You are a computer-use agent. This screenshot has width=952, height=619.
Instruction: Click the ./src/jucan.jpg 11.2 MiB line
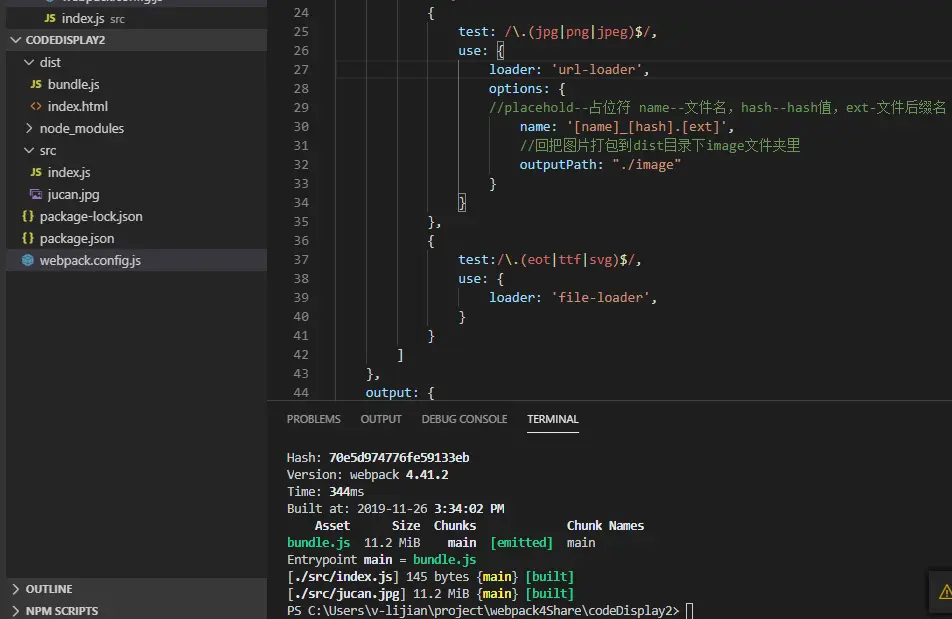(x=430, y=594)
